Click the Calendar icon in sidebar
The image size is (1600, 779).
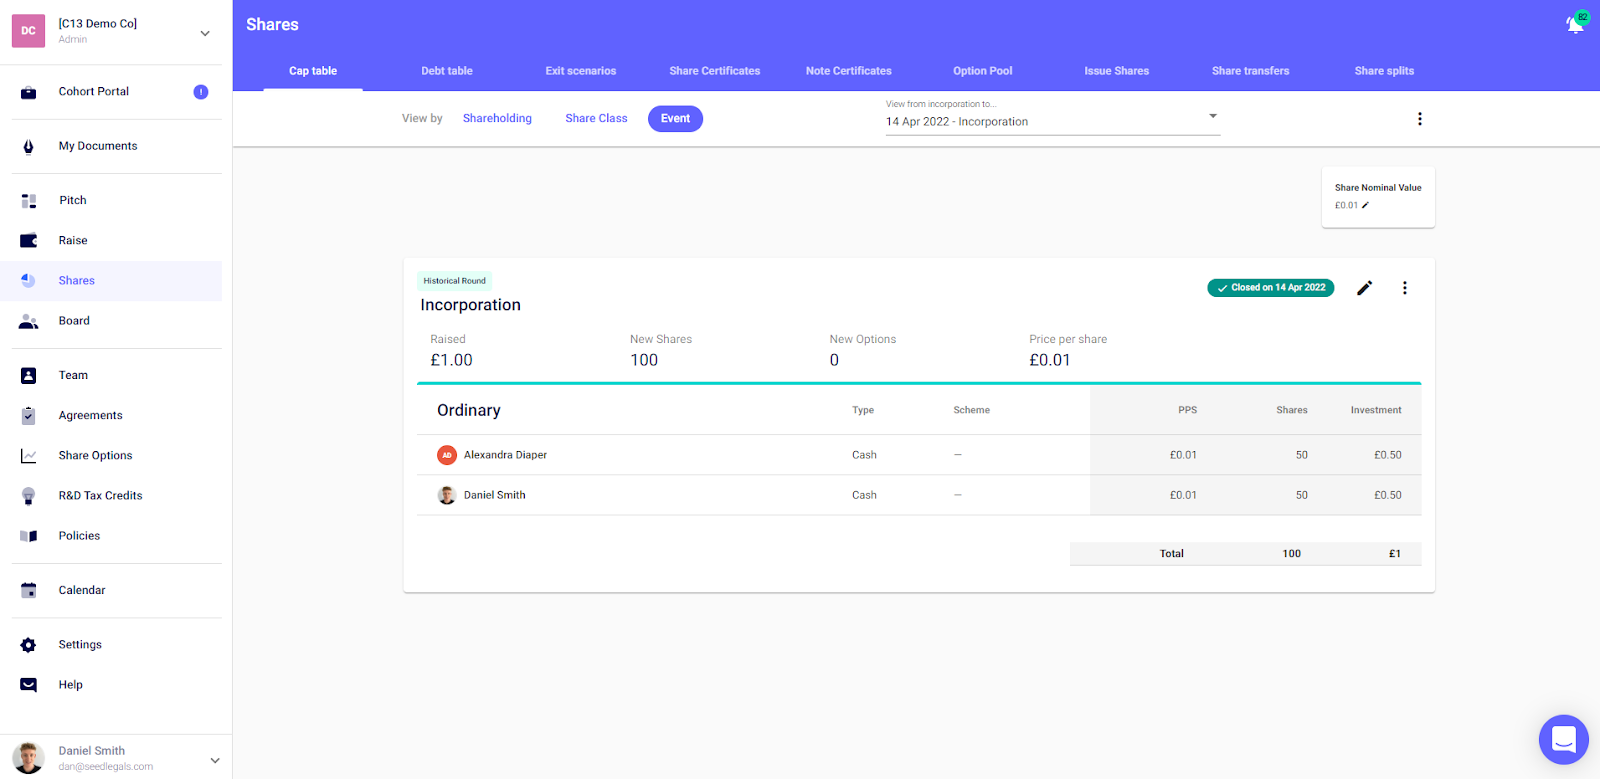point(28,590)
